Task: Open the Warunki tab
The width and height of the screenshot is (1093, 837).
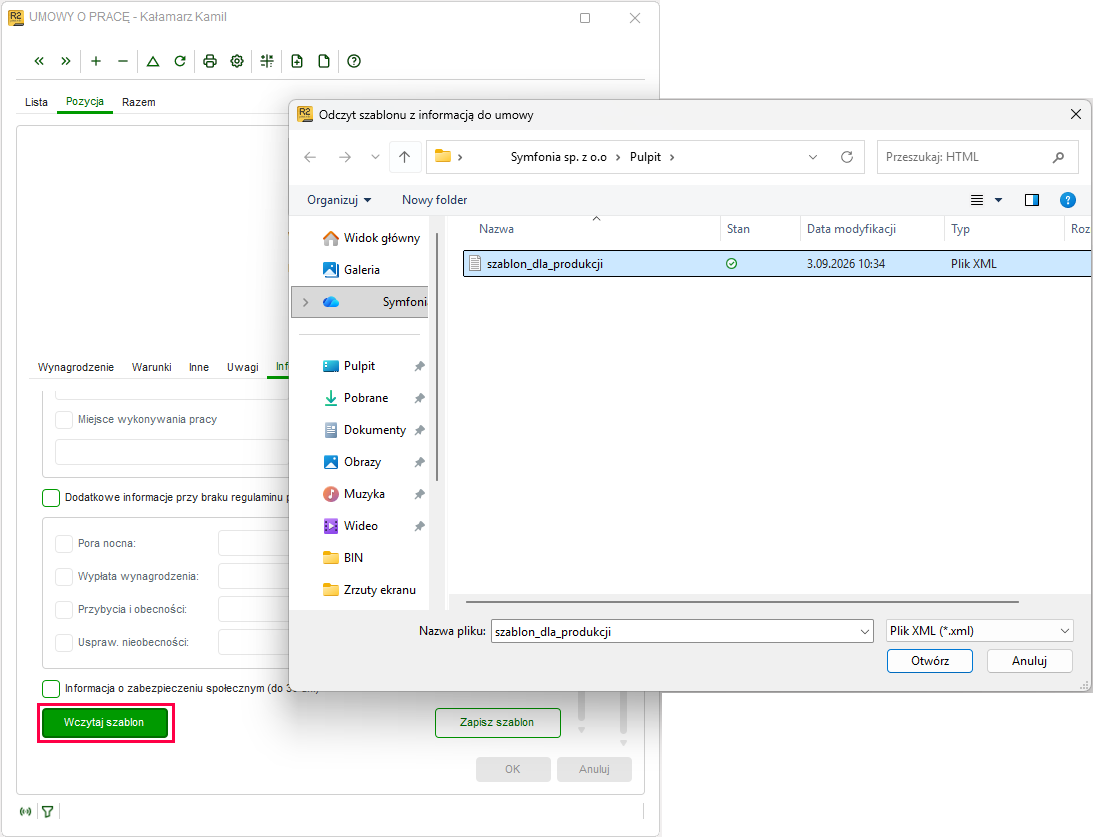Action: [151, 367]
